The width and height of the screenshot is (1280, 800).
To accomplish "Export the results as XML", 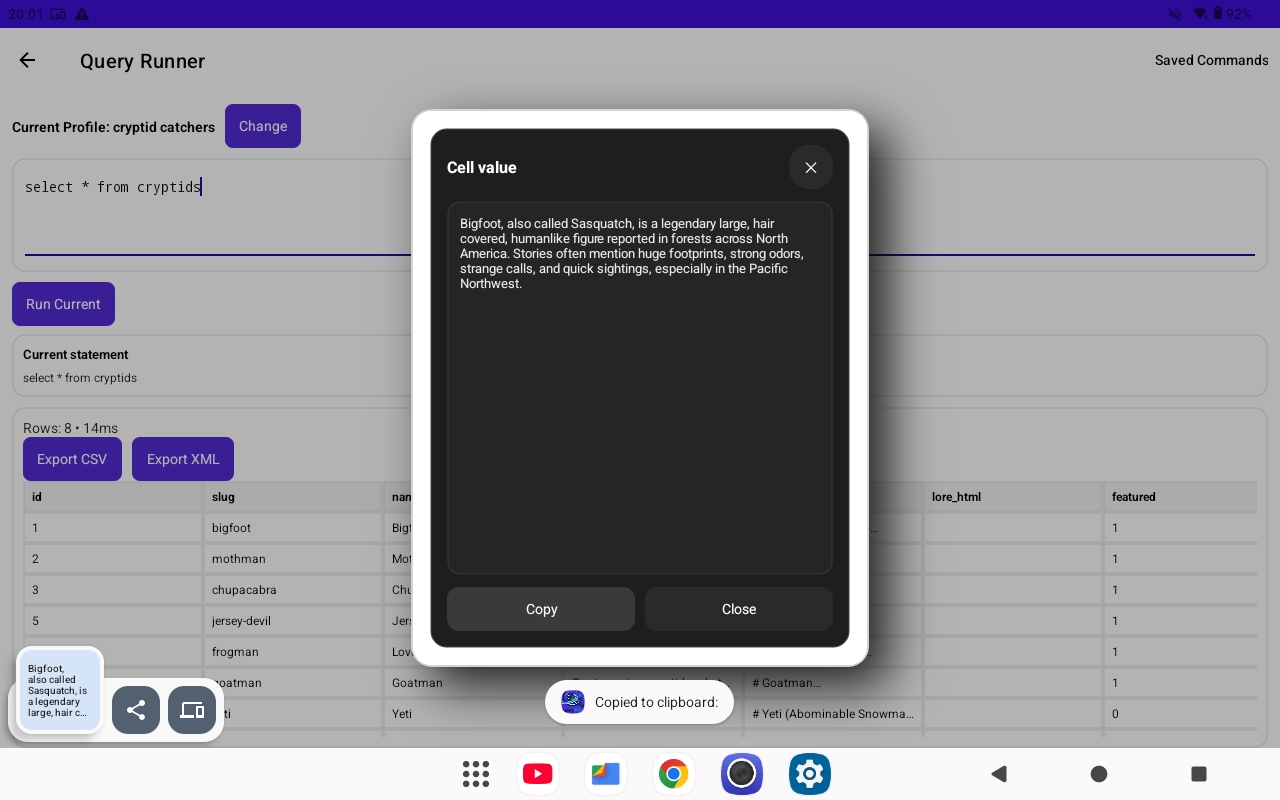I will [x=183, y=459].
